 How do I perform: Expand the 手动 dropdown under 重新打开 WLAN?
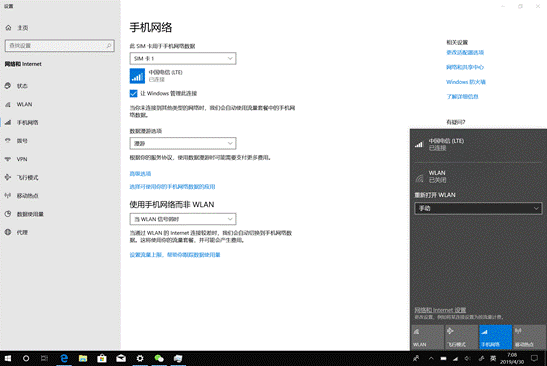click(x=478, y=208)
